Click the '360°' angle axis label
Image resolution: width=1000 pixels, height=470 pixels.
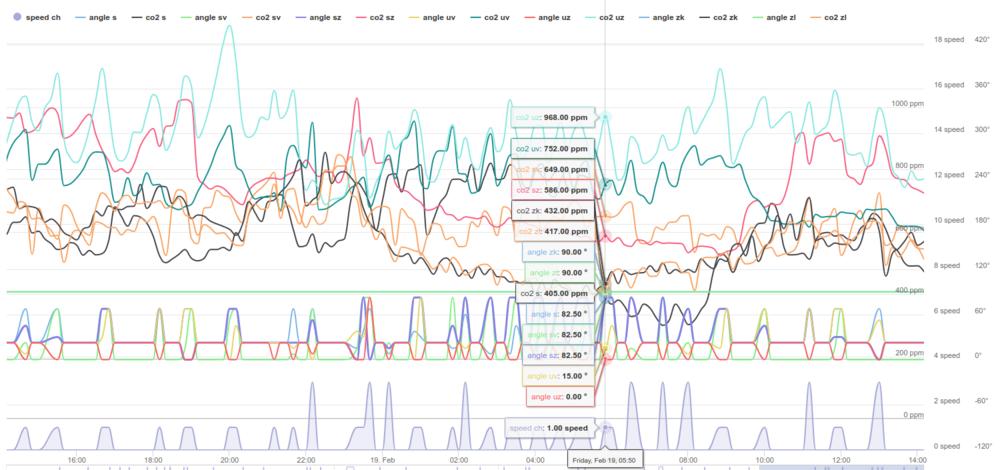(x=982, y=85)
